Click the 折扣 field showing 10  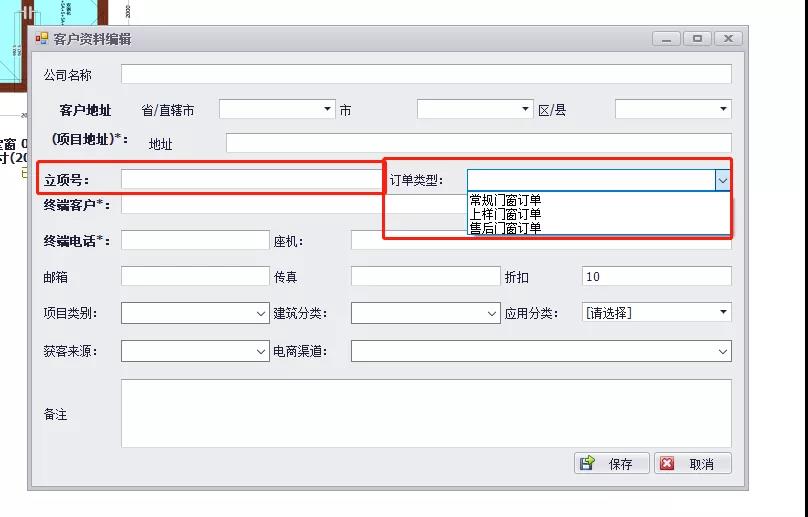point(656,276)
